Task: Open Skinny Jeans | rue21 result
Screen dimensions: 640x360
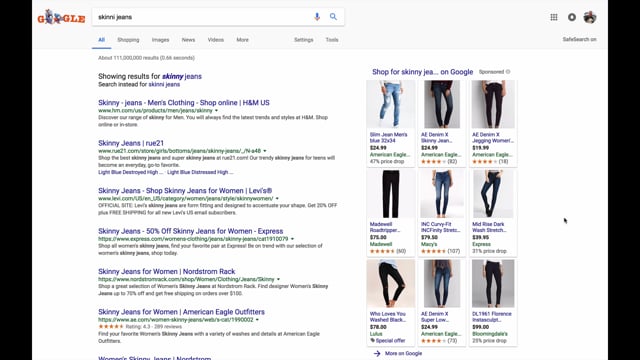Action: pos(131,143)
